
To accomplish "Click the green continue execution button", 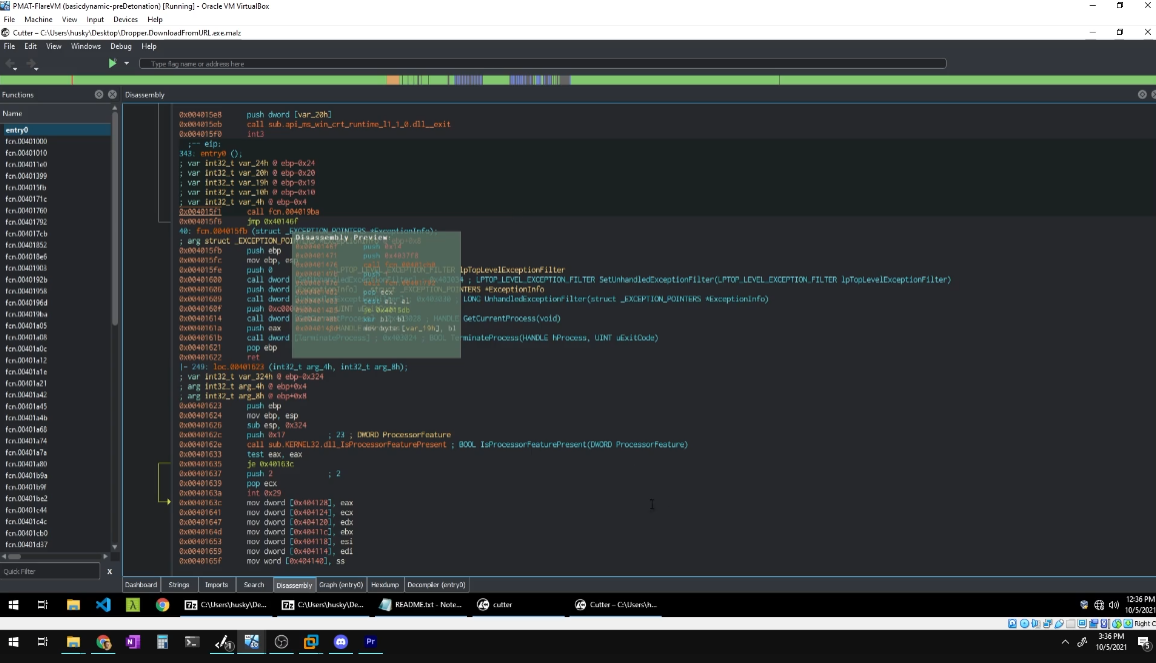I will point(112,63).
